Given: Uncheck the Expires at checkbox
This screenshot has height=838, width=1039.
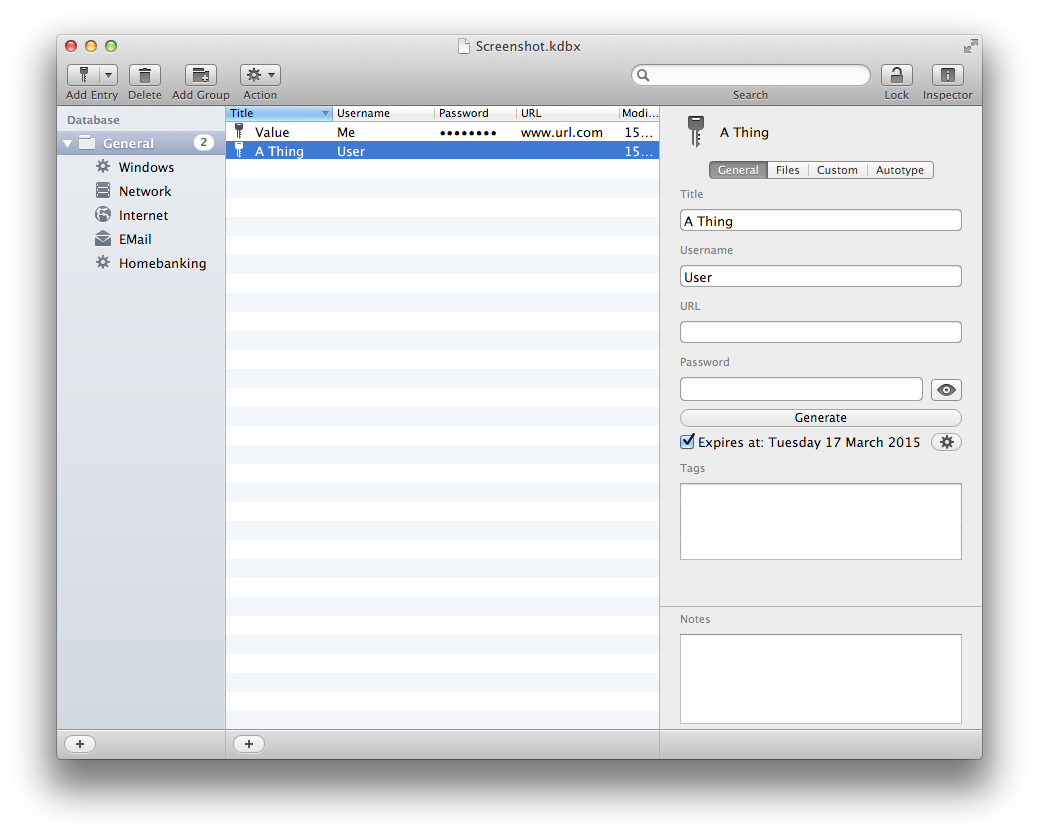Looking at the screenshot, I should click(x=687, y=442).
